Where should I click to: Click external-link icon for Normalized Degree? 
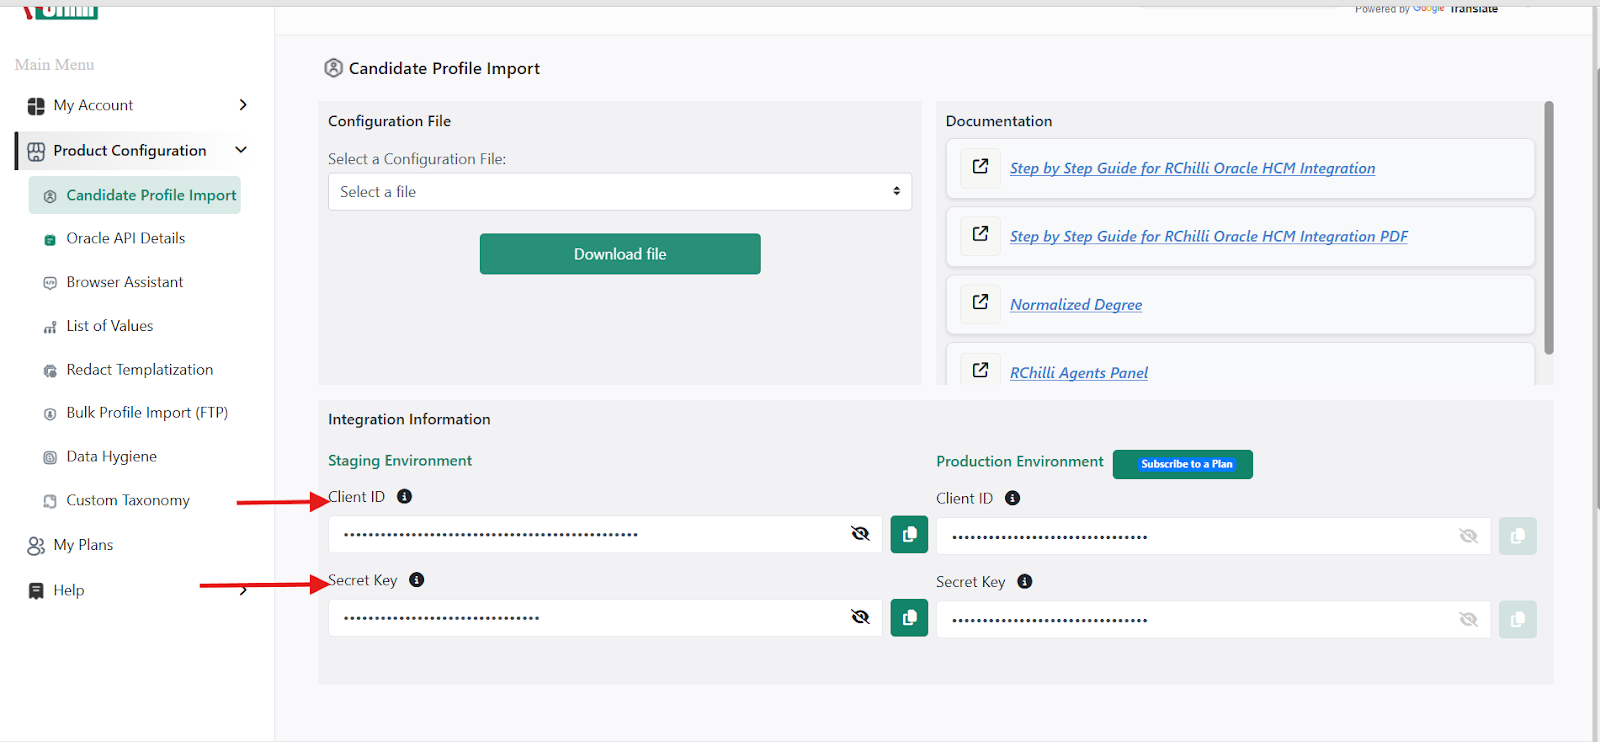tap(980, 303)
